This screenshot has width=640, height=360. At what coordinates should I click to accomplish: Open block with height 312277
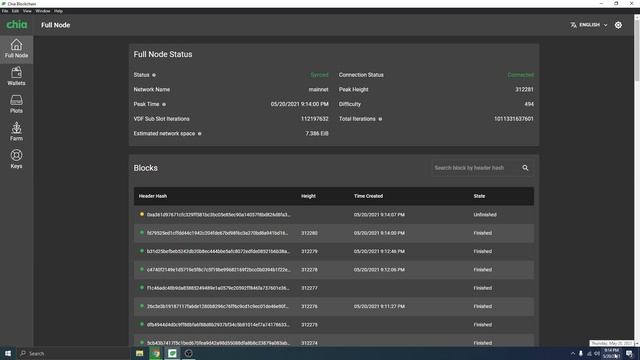334,288
